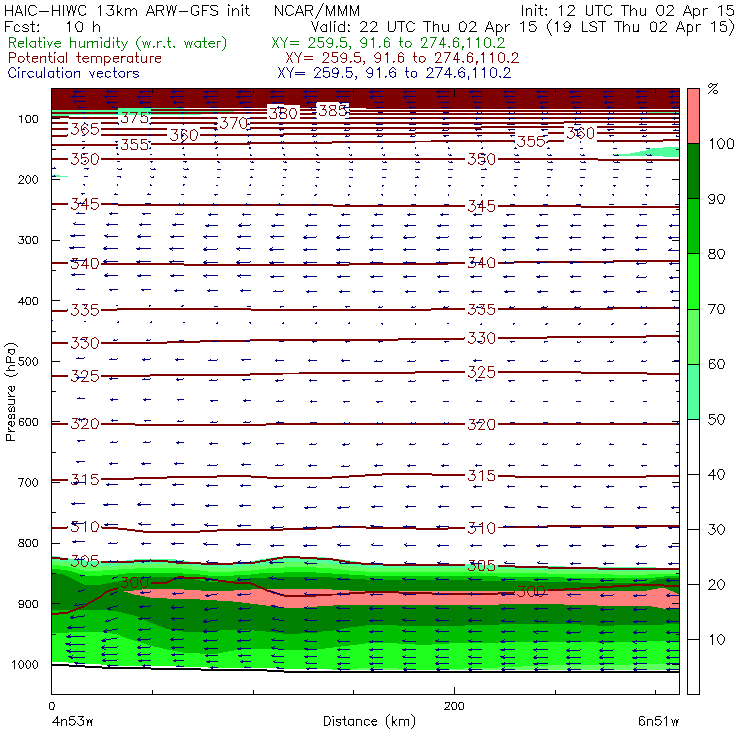Click the colorbar '50' tick label
Viewport: 740px width, 740px height.
(x=716, y=420)
